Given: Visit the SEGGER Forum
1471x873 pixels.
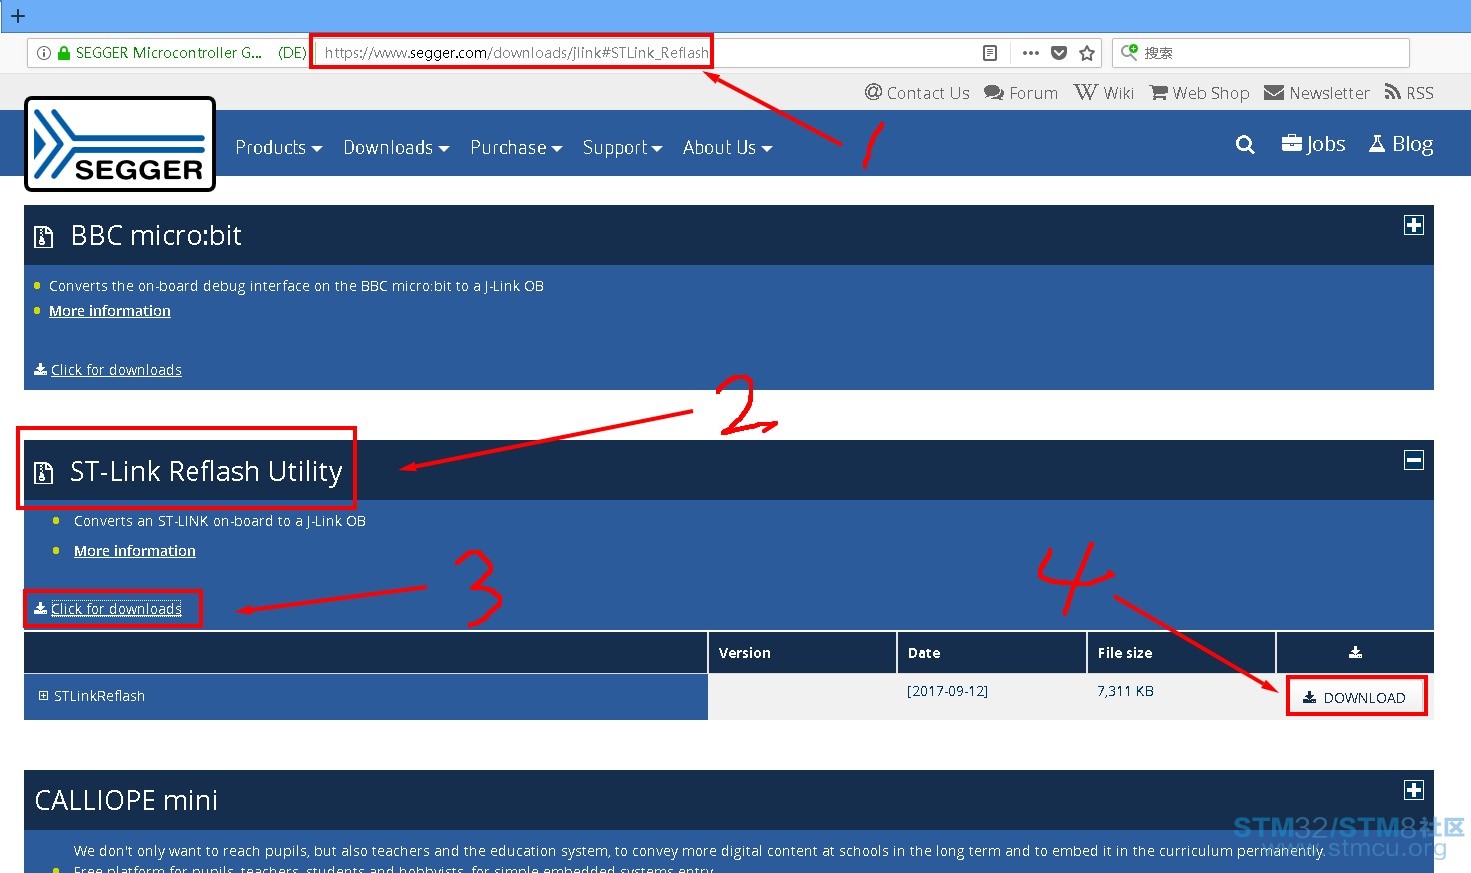Looking at the screenshot, I should pyautogui.click(x=1021, y=93).
